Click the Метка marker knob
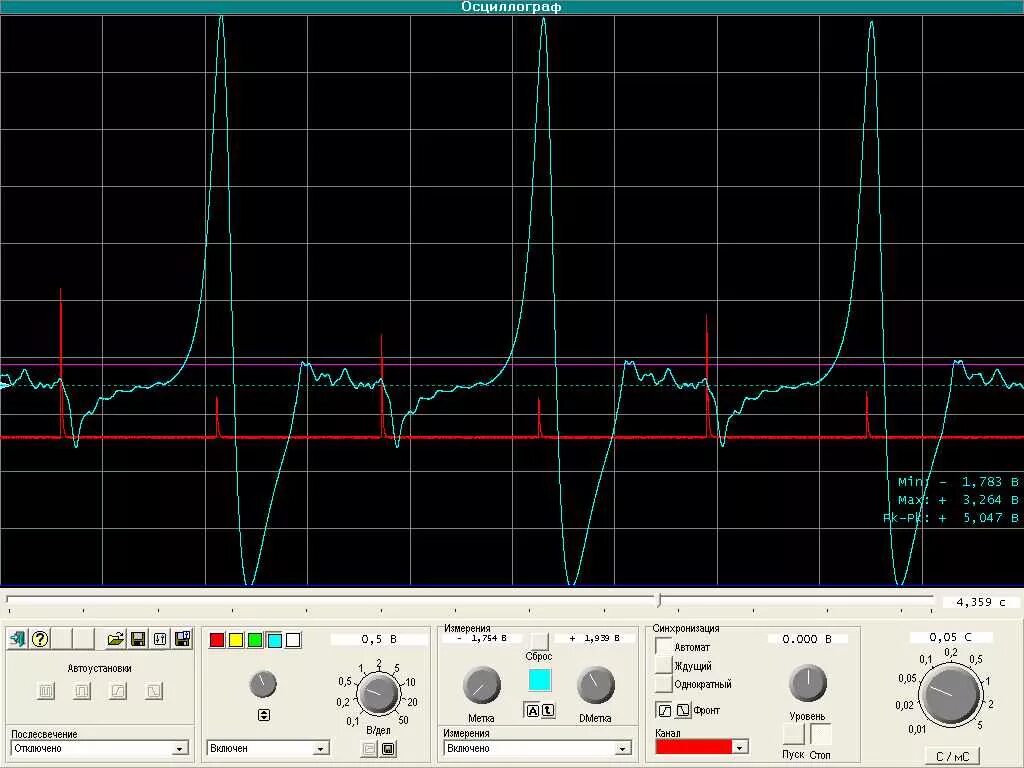 (x=482, y=686)
